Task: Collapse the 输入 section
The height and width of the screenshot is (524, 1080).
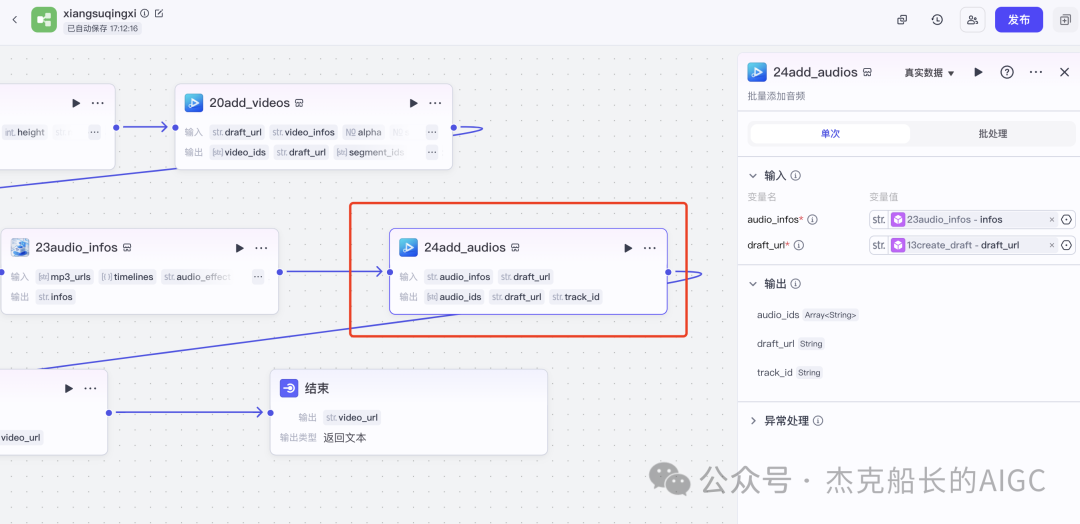Action: 753,176
